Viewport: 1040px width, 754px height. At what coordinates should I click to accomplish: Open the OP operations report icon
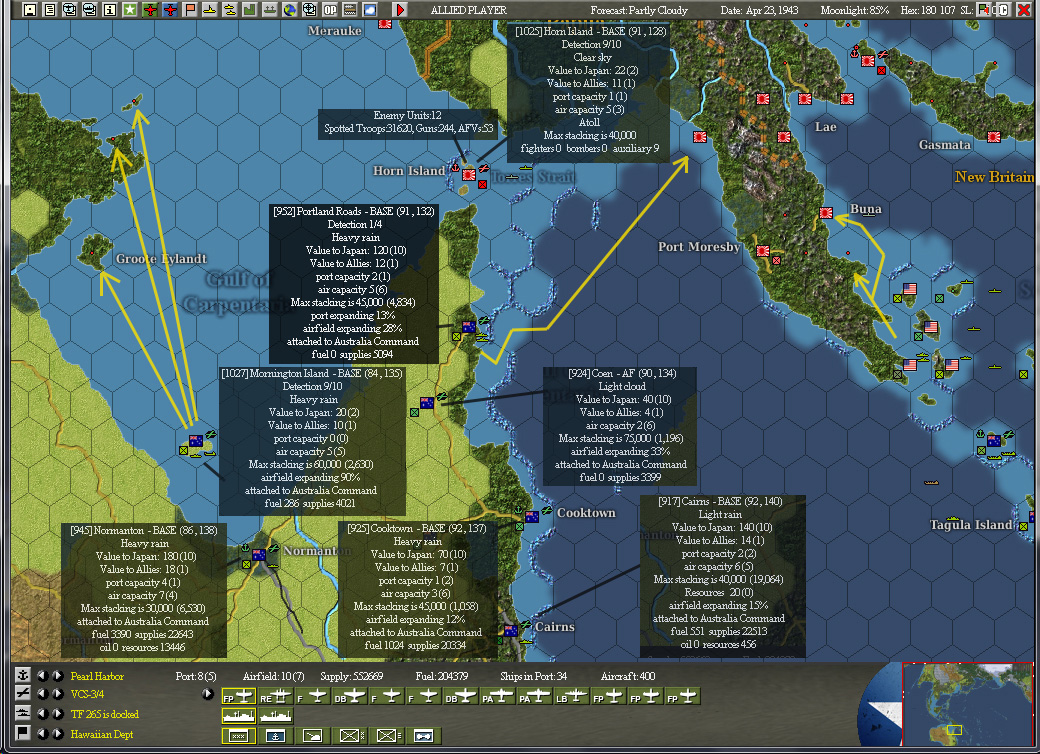(330, 9)
